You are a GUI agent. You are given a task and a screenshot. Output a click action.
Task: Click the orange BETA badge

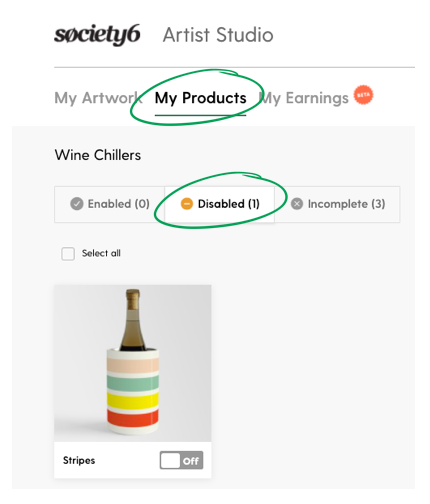point(363,95)
